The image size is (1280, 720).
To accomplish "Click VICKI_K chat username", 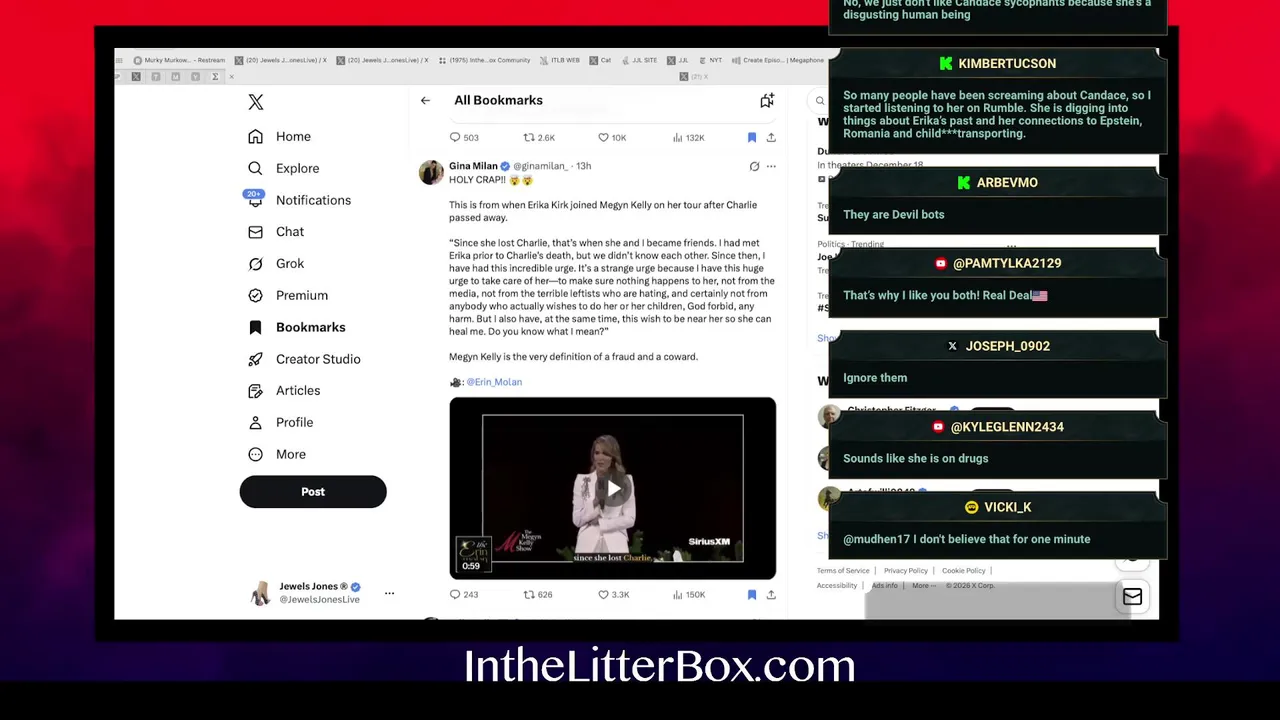I will tap(1007, 507).
